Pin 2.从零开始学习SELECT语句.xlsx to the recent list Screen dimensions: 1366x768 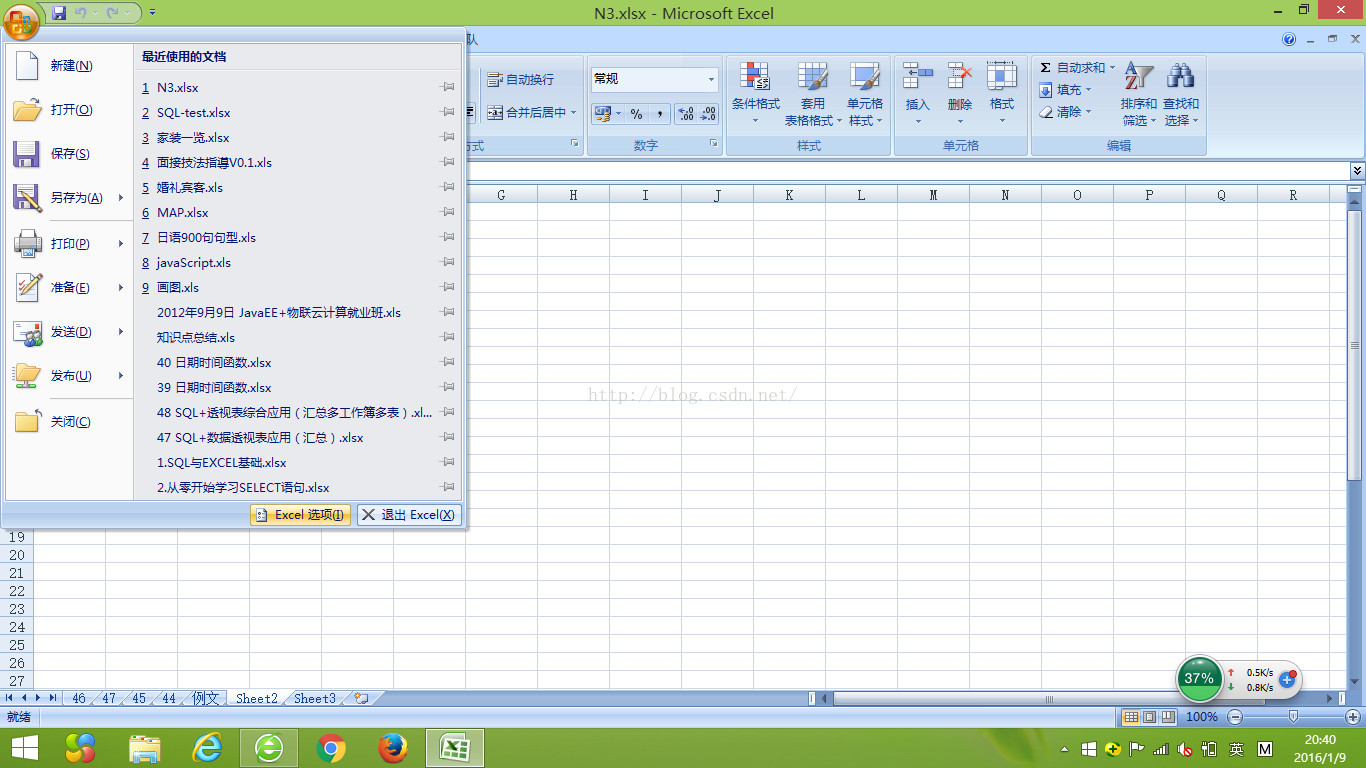tap(448, 488)
